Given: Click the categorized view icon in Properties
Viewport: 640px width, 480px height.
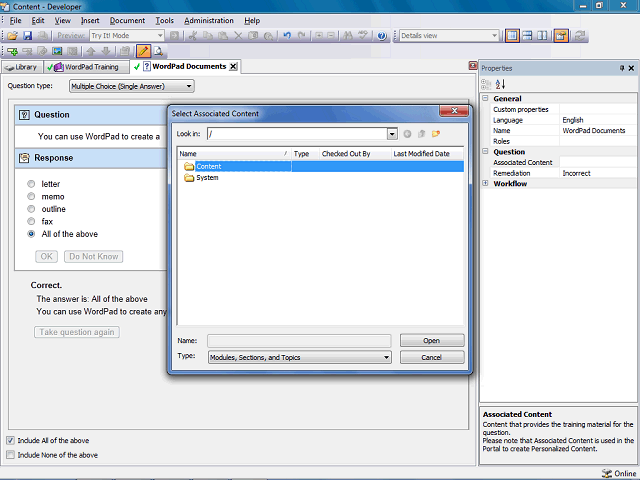Looking at the screenshot, I should coord(486,84).
